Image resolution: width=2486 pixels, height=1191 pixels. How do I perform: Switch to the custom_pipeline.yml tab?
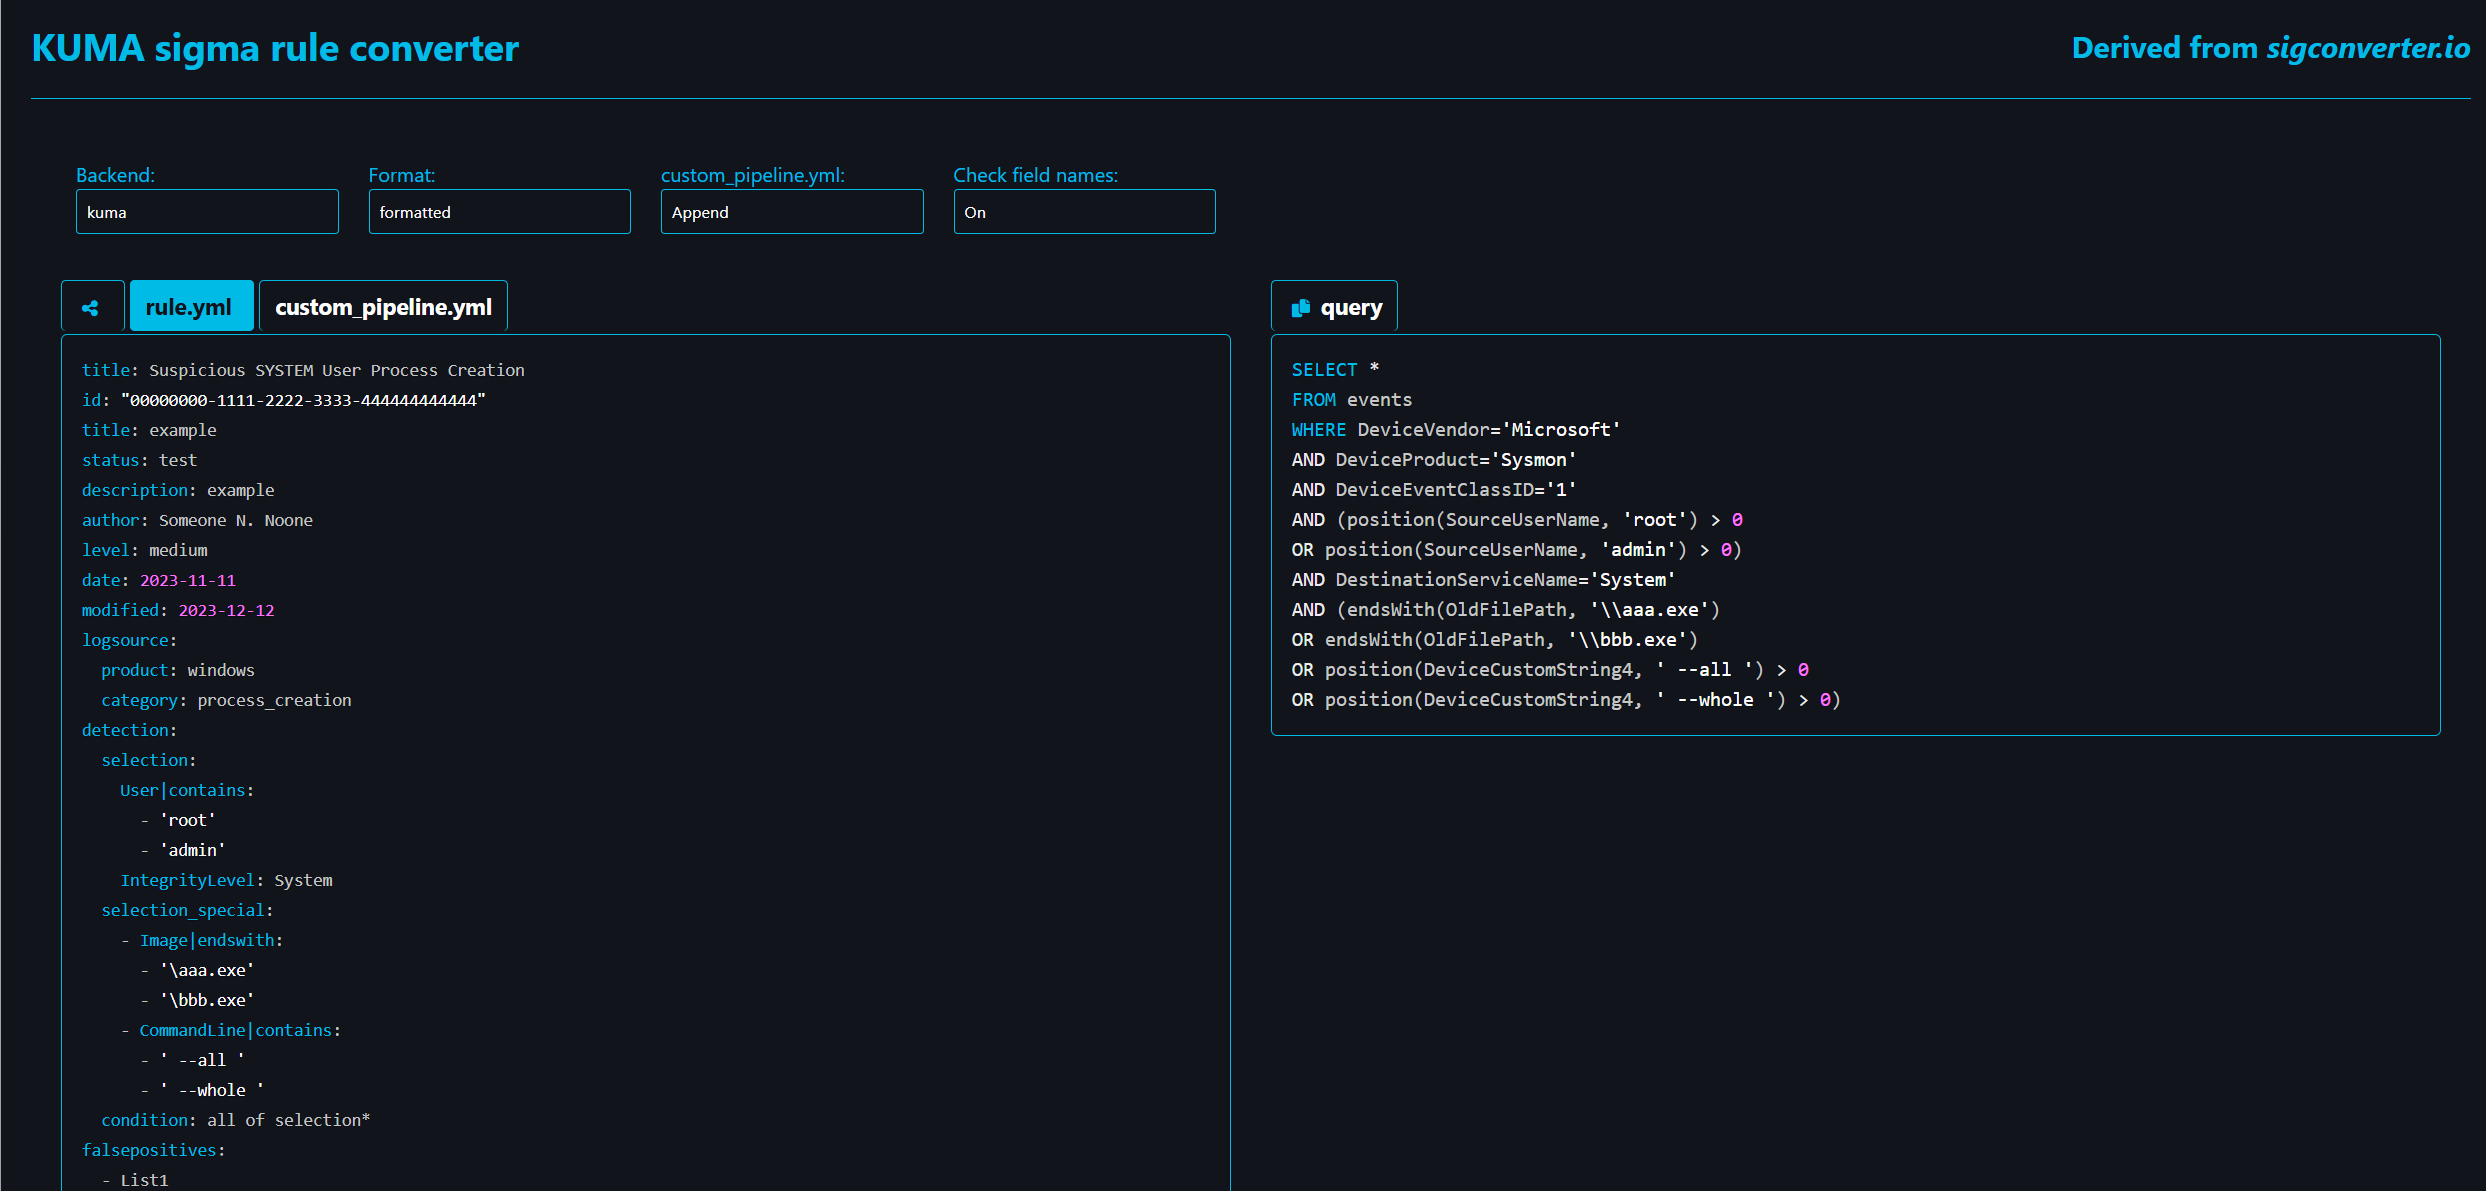[383, 307]
